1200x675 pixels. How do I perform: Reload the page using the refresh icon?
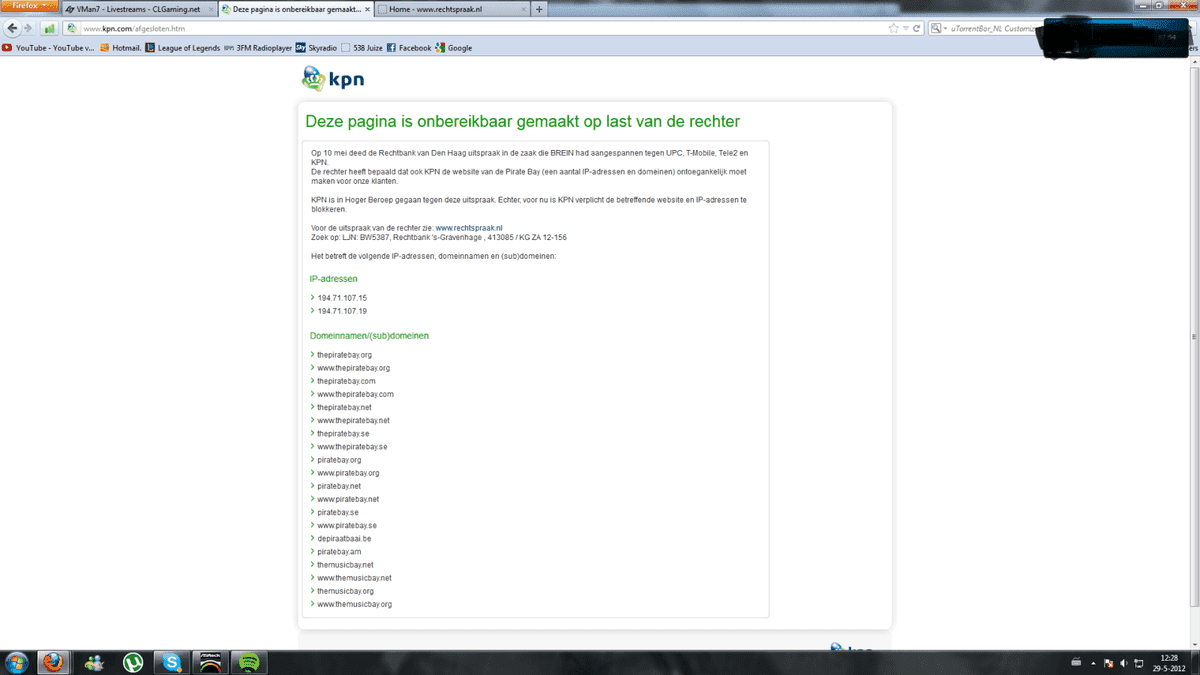coord(916,28)
